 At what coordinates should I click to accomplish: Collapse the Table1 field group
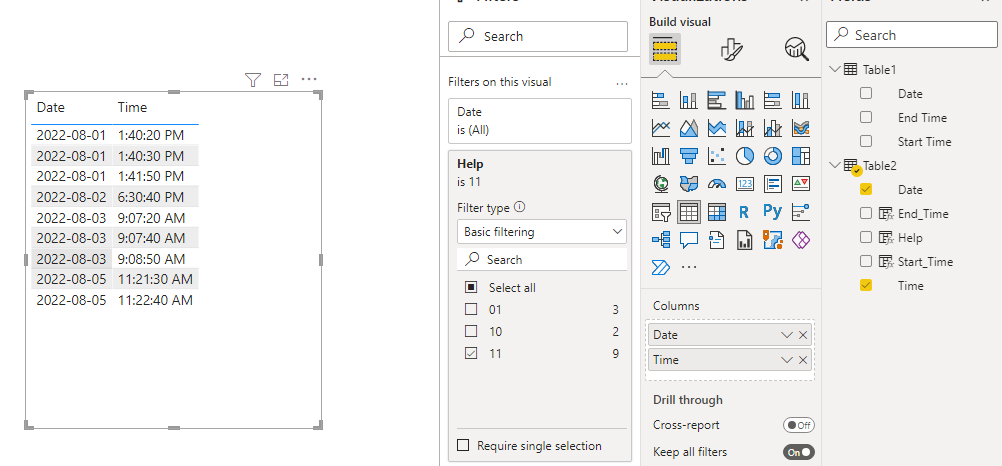click(835, 69)
